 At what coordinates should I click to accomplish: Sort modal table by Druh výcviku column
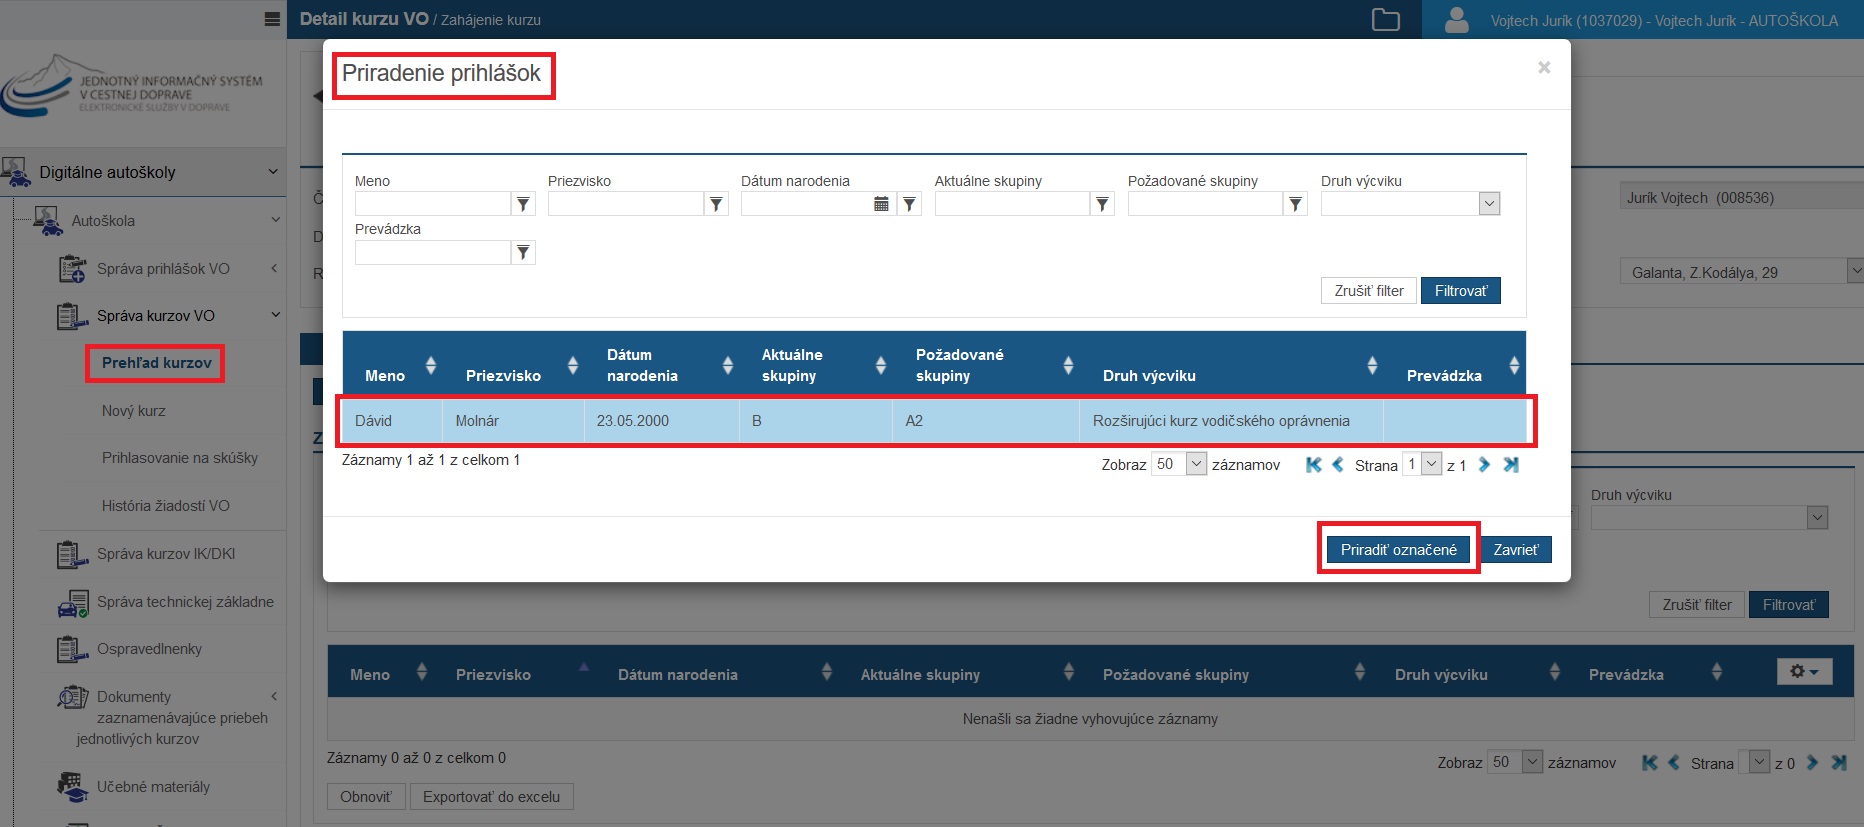(1372, 365)
